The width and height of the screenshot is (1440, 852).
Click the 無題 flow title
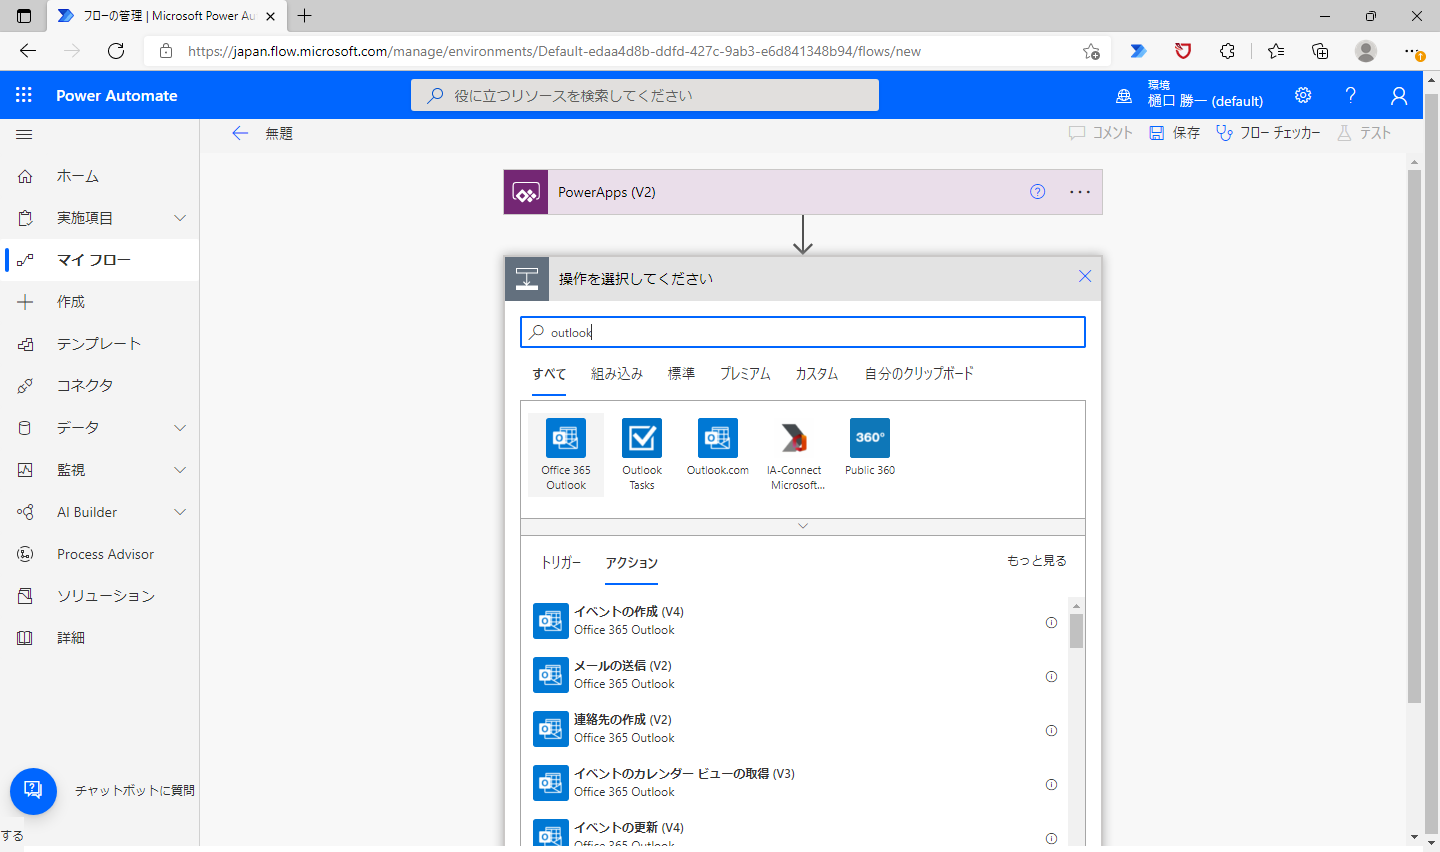click(279, 133)
